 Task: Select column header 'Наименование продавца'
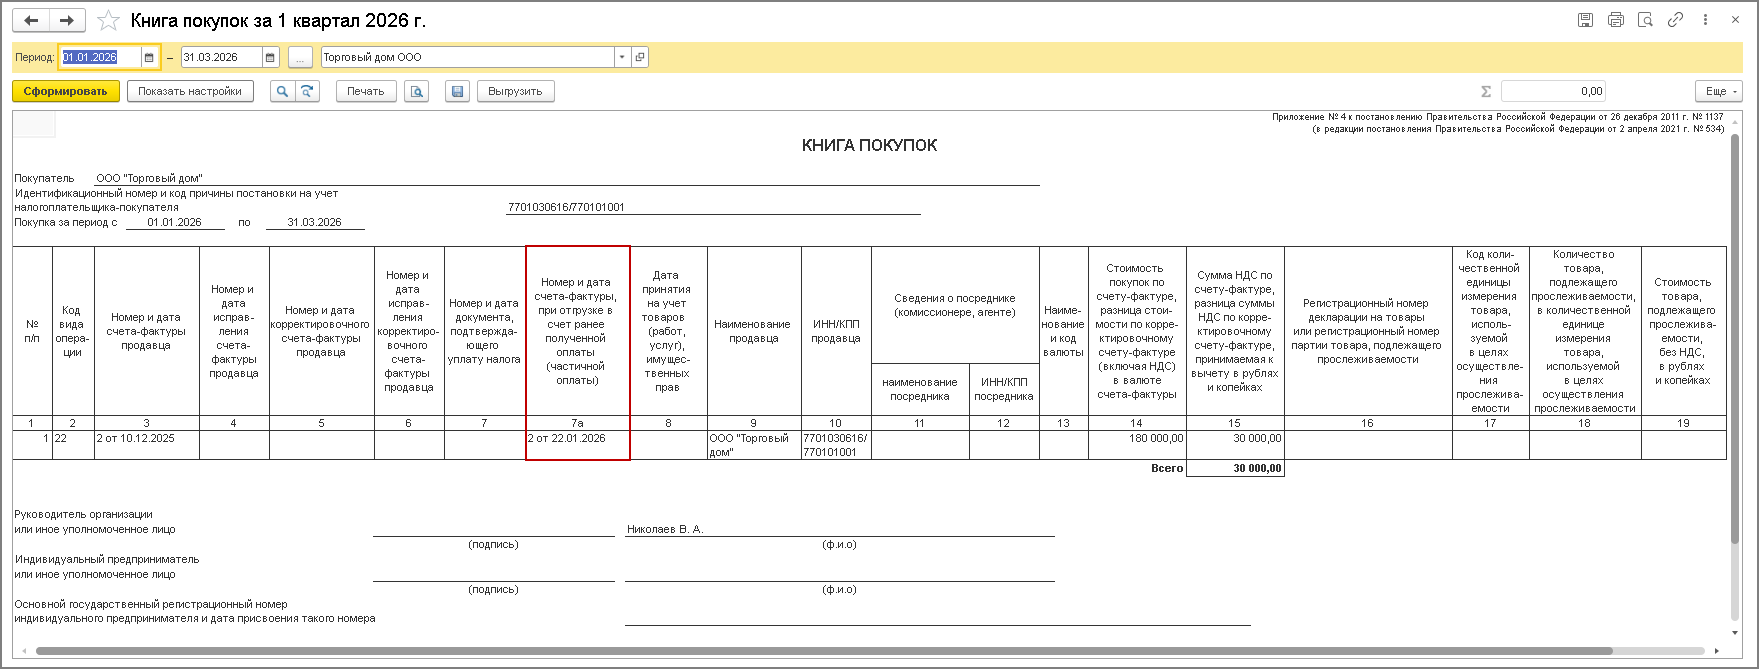pos(754,331)
